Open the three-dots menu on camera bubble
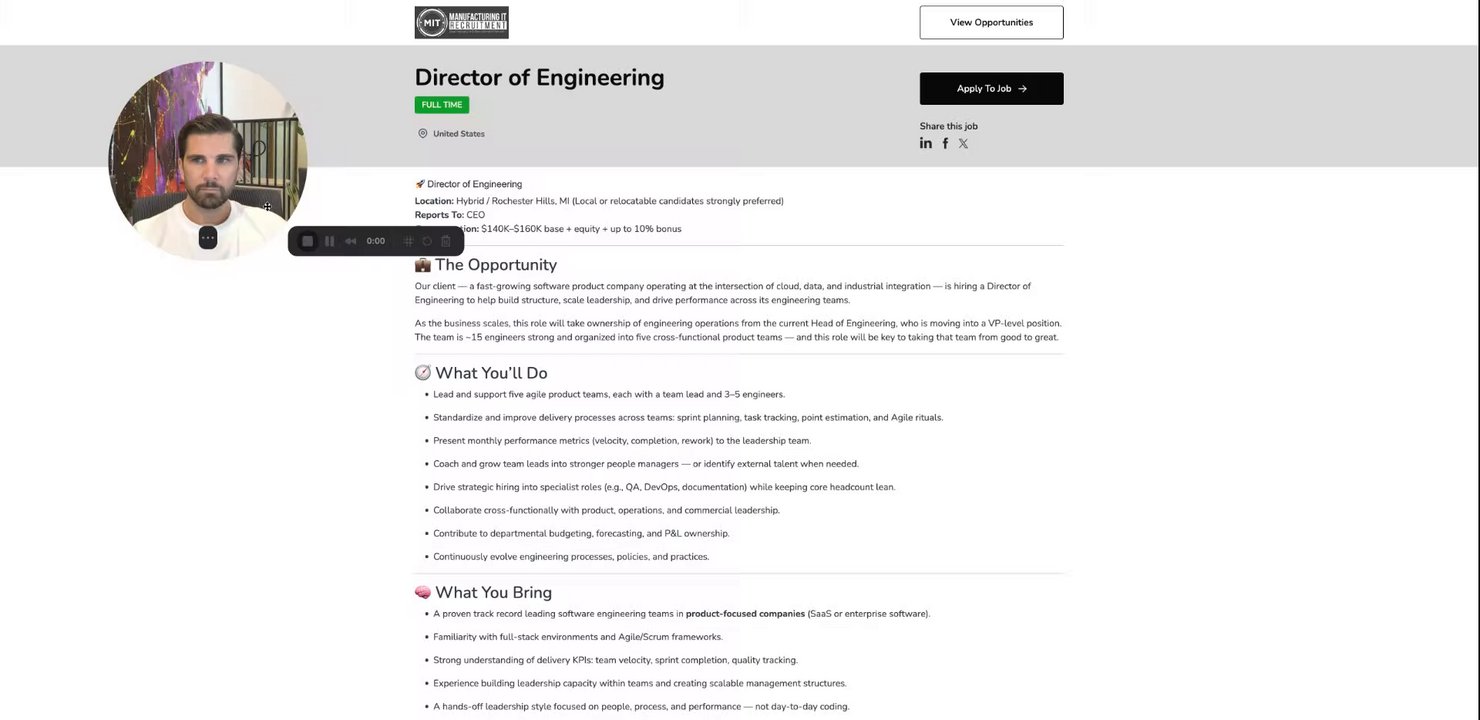Screen dimensions: 1480x720 (208, 238)
